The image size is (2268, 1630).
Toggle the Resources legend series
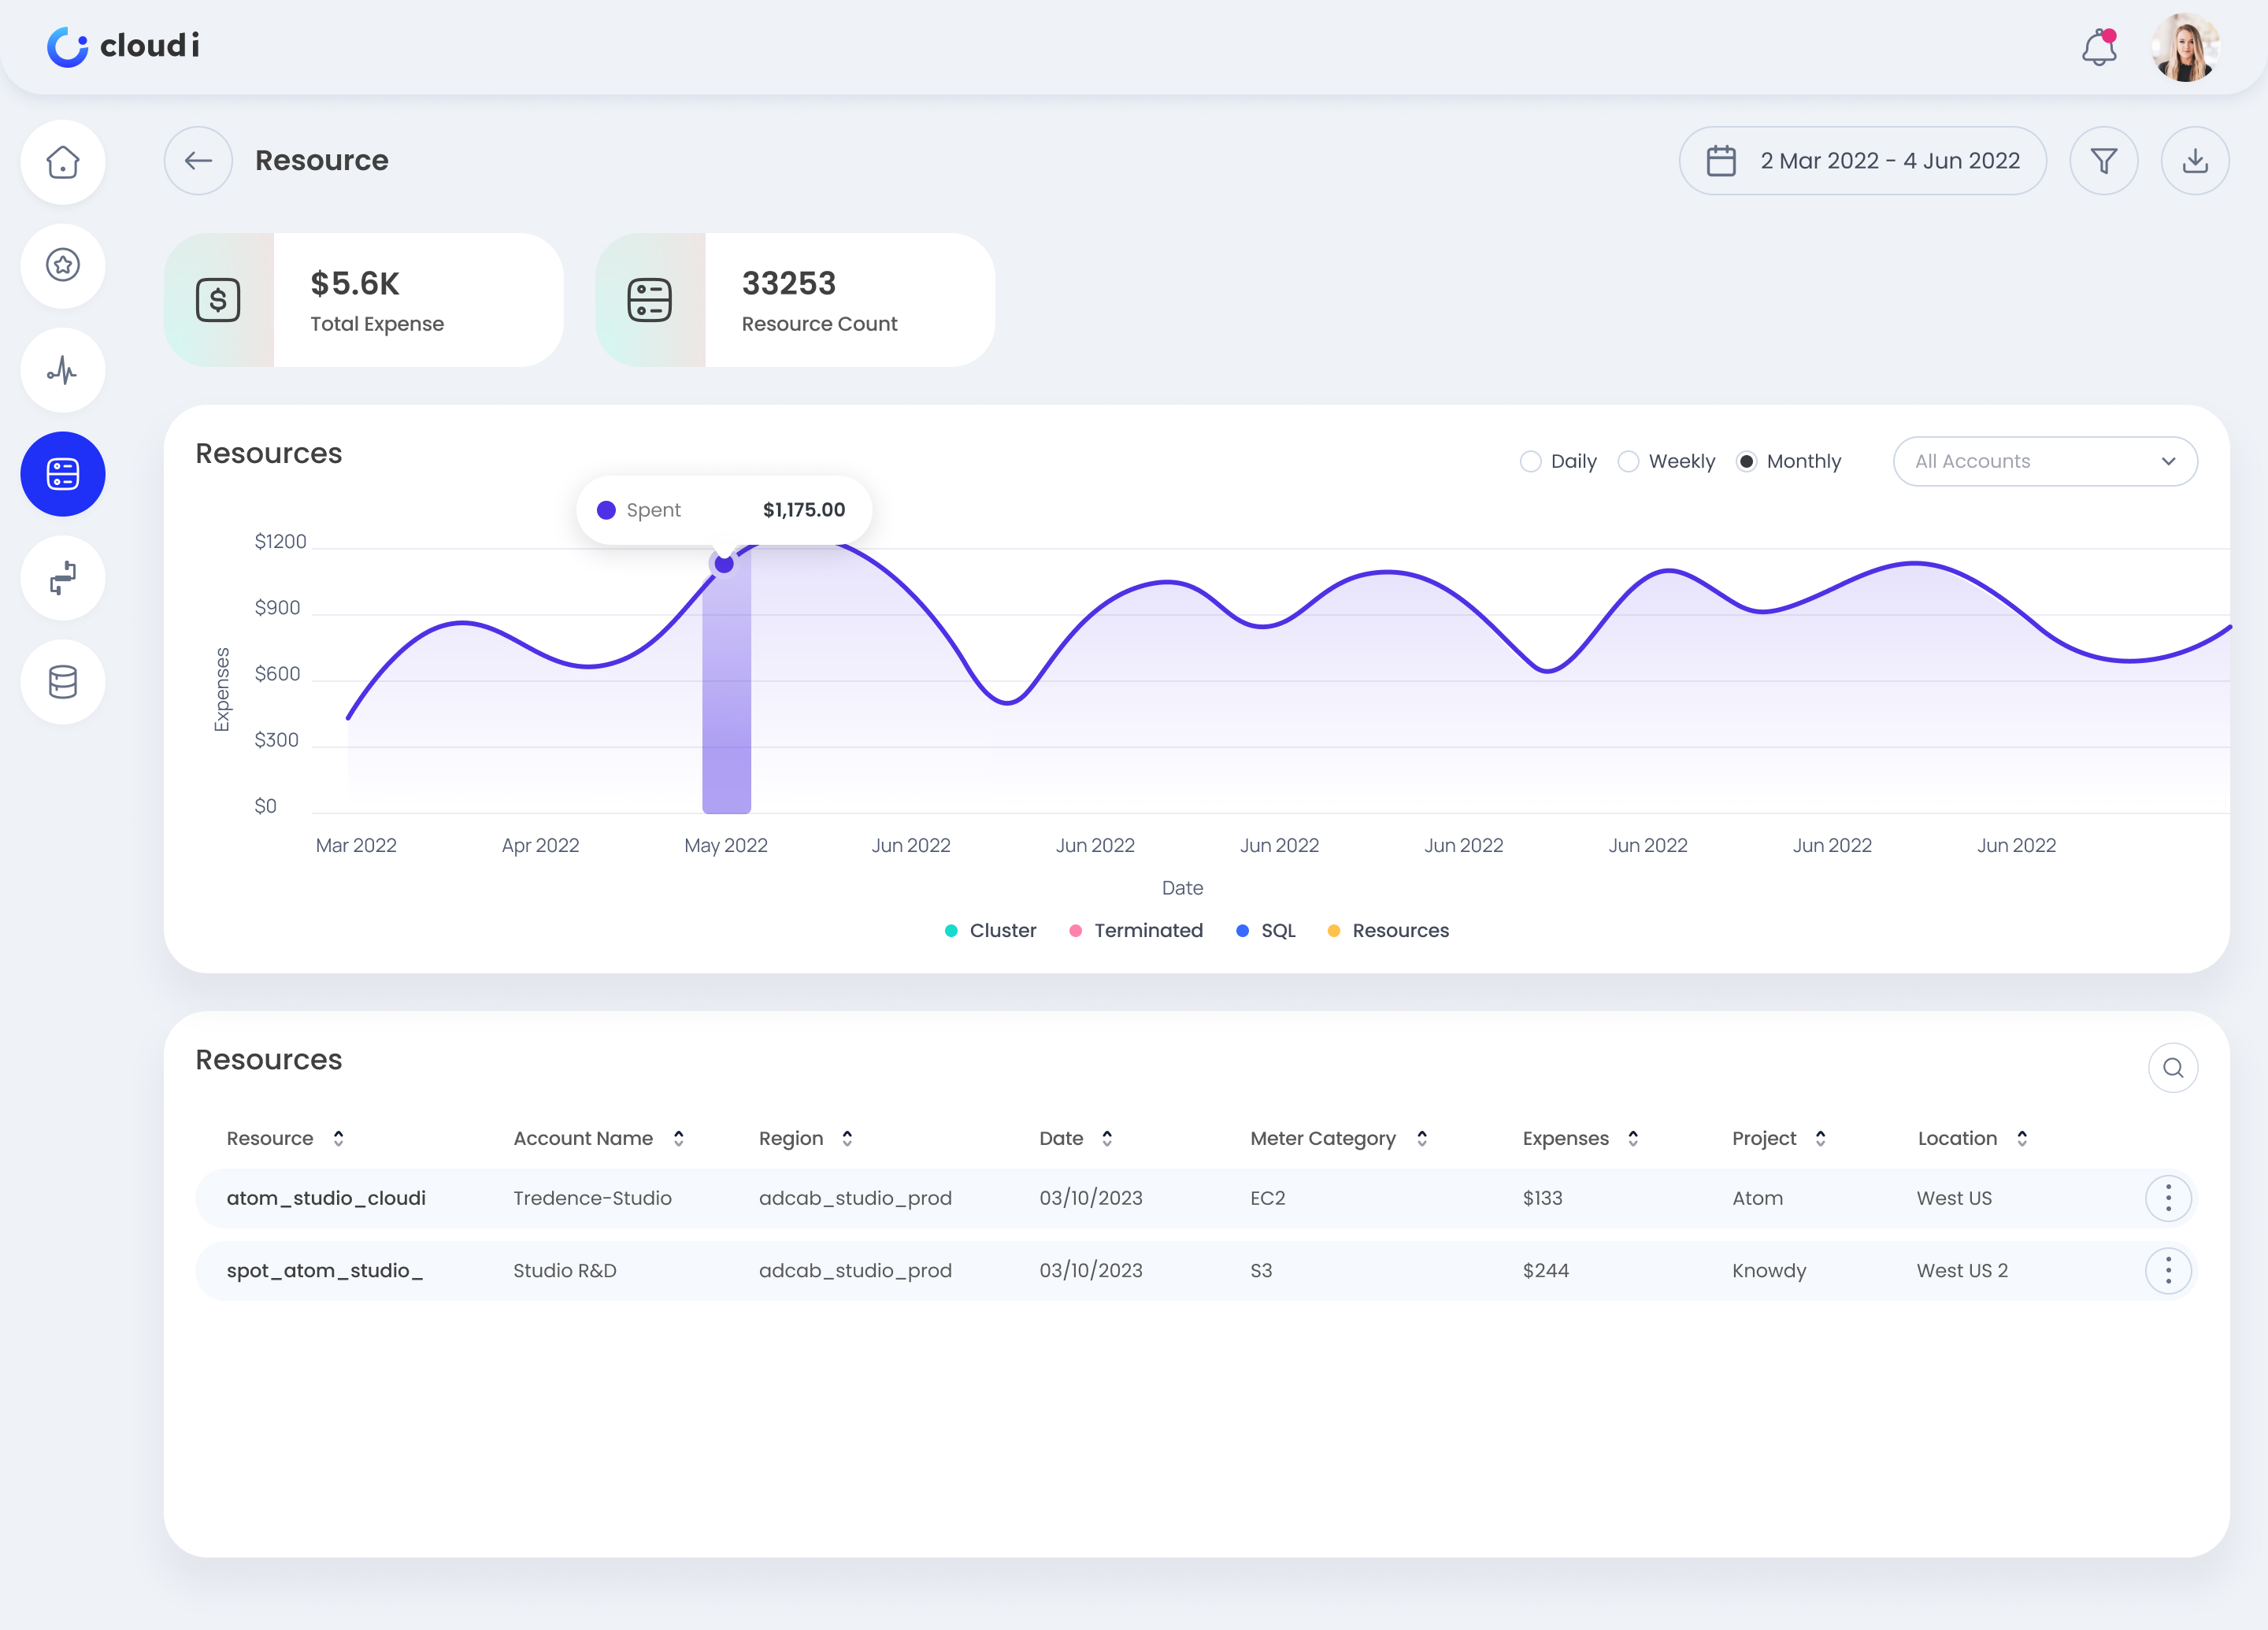1388,930
